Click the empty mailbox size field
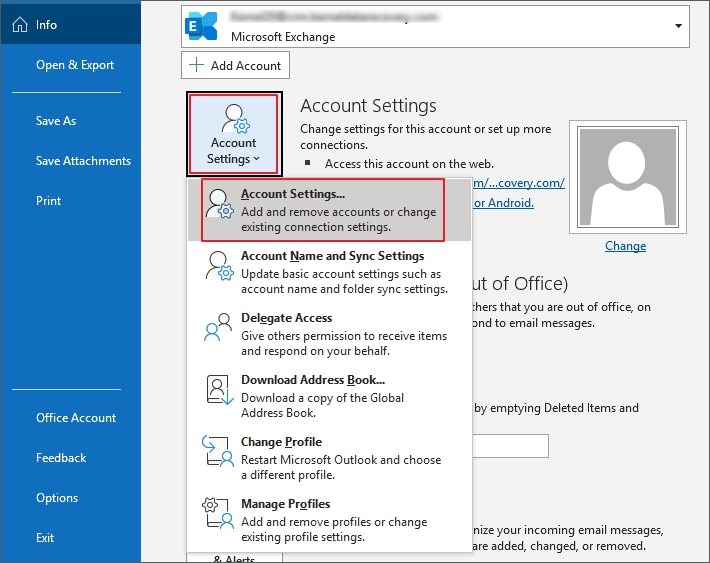Image resolution: width=710 pixels, height=563 pixels. [x=510, y=446]
